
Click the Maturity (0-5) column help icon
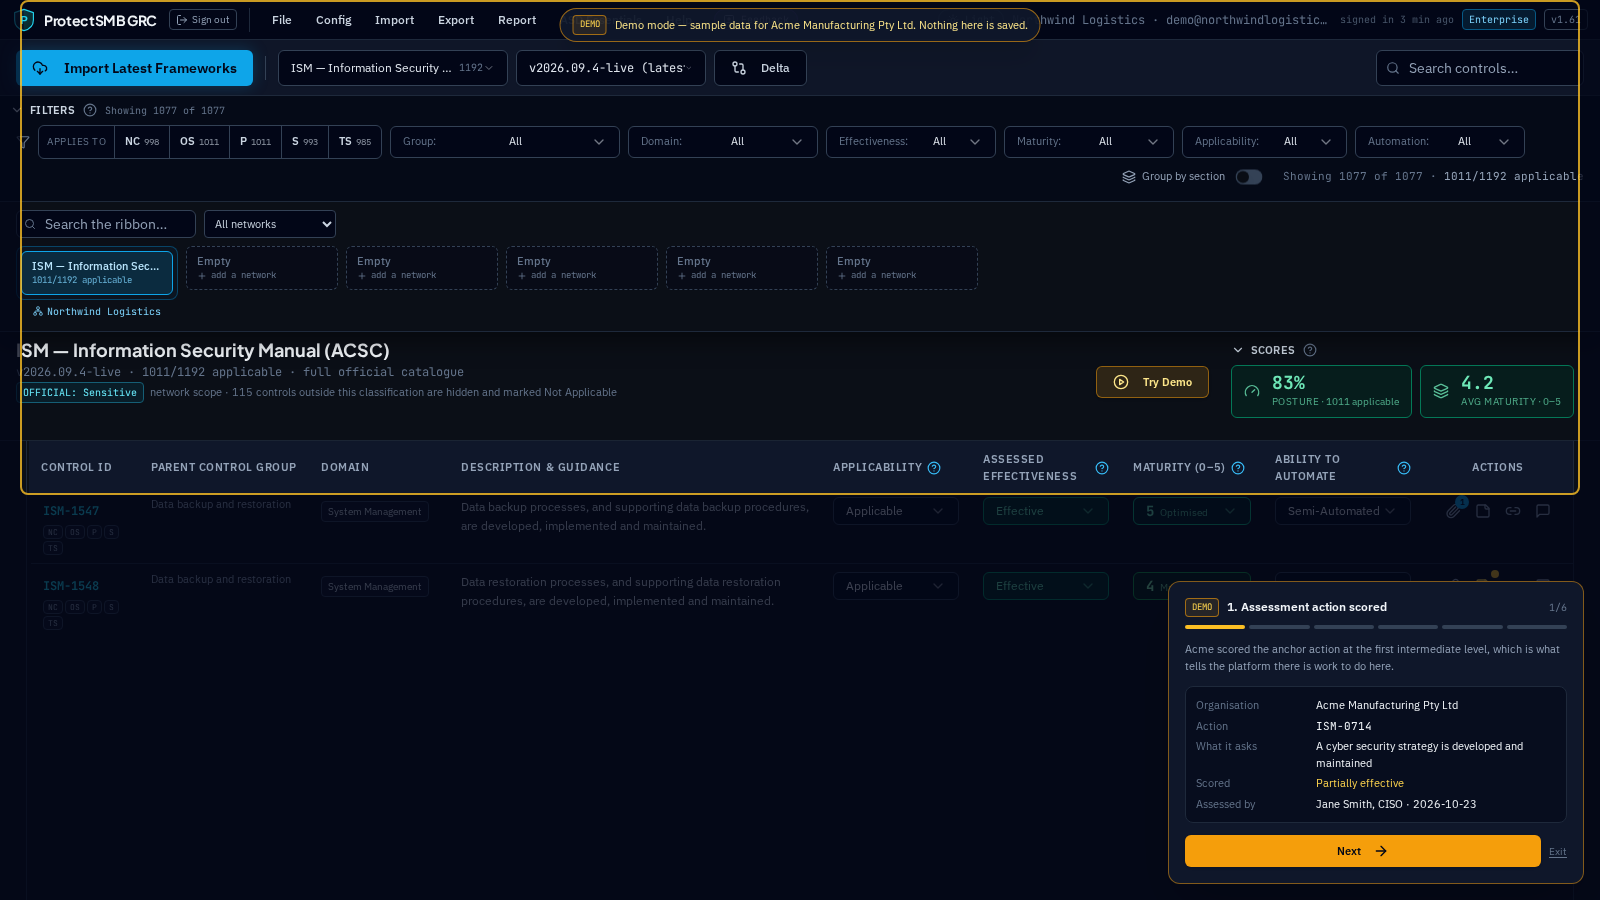pyautogui.click(x=1238, y=468)
